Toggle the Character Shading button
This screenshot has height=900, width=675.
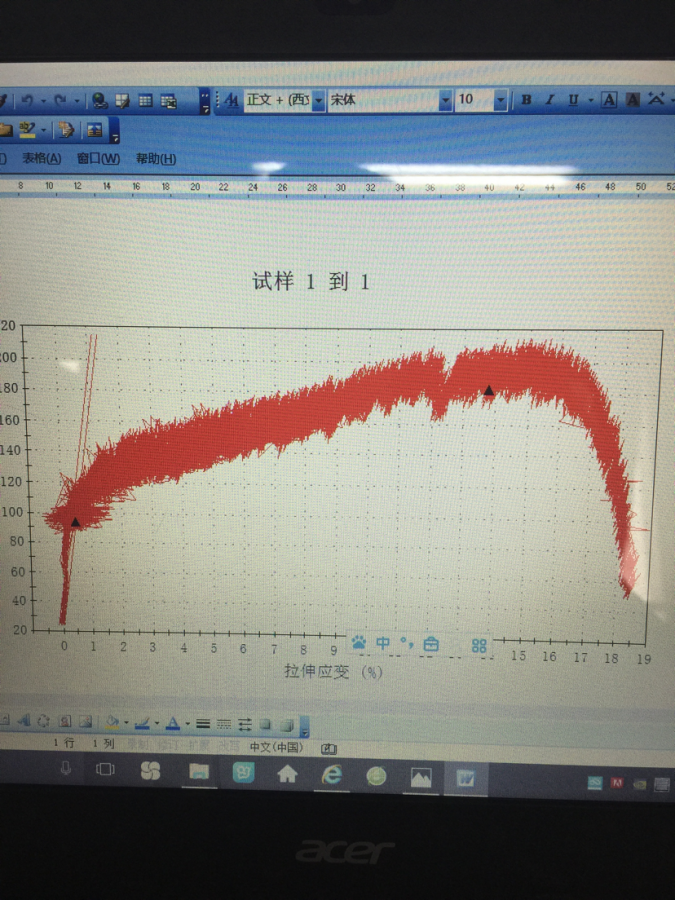(x=633, y=100)
